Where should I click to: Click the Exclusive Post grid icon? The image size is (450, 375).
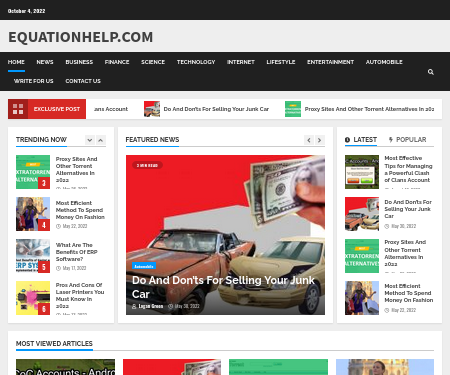tap(18, 109)
